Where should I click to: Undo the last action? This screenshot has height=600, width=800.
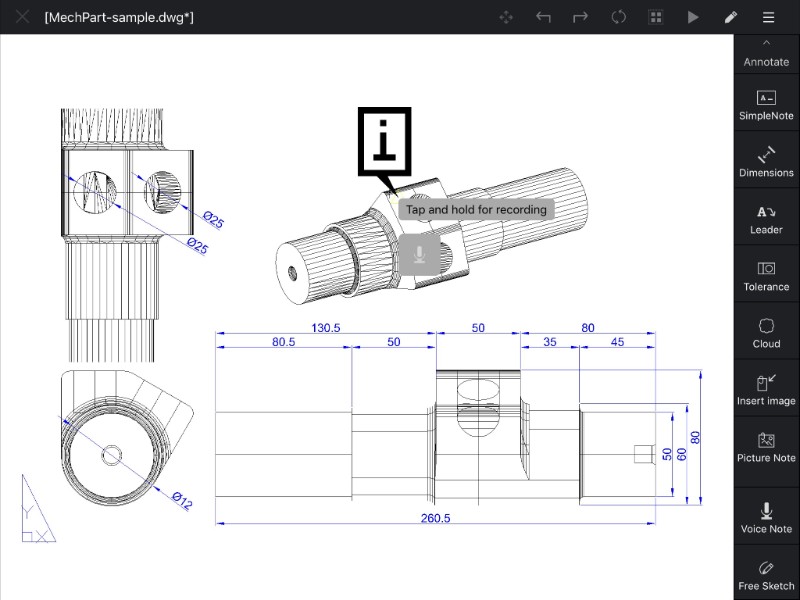pos(543,17)
